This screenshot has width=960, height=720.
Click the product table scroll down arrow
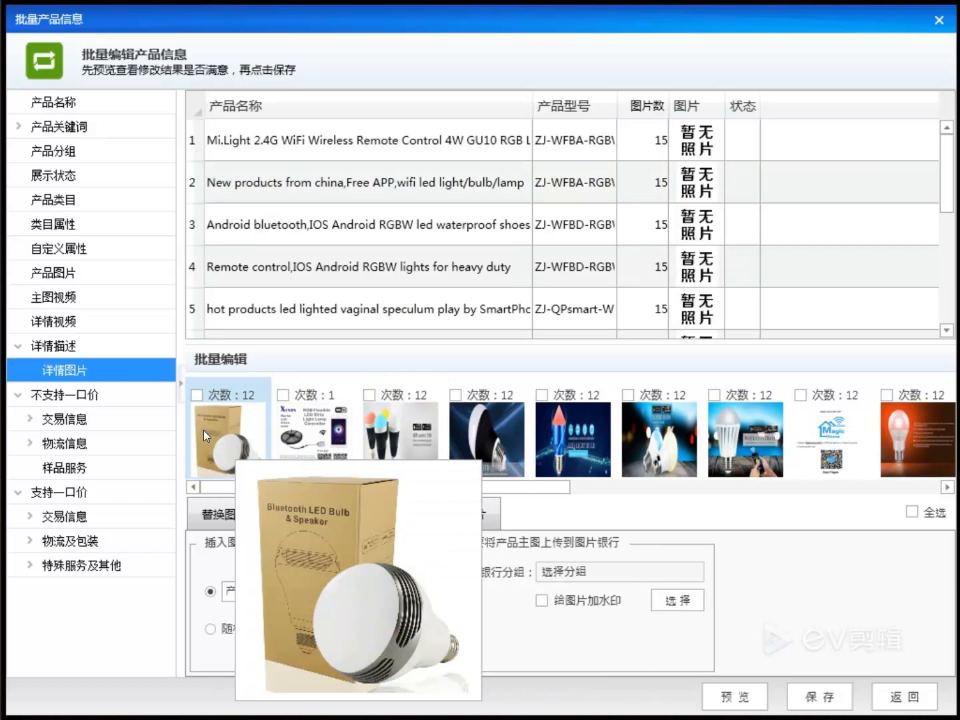pyautogui.click(x=947, y=330)
